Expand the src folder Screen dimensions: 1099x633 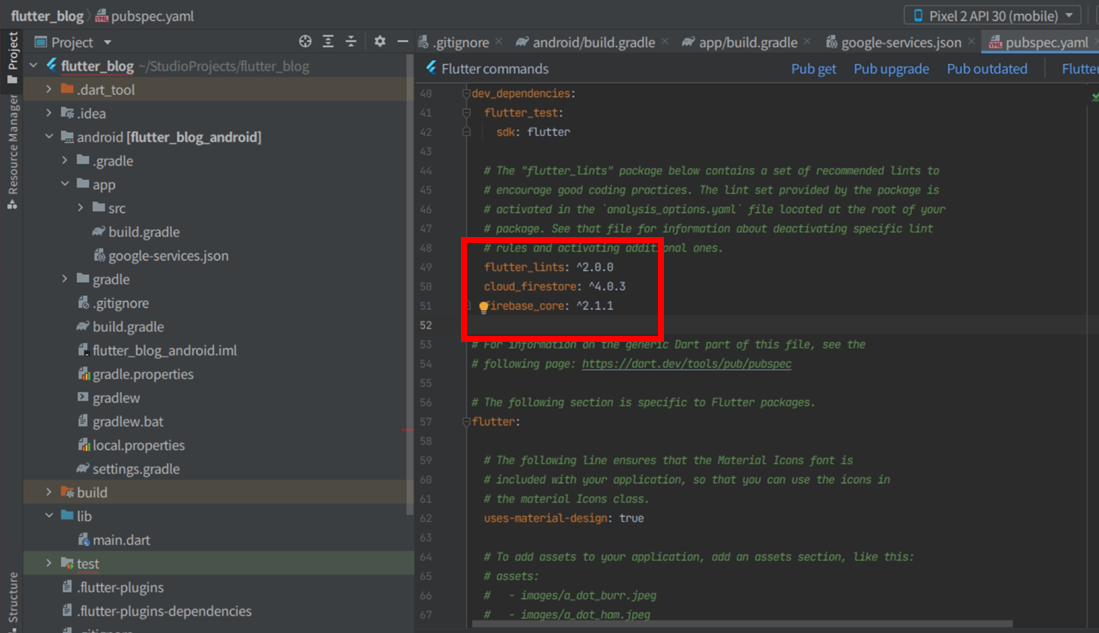[81, 208]
